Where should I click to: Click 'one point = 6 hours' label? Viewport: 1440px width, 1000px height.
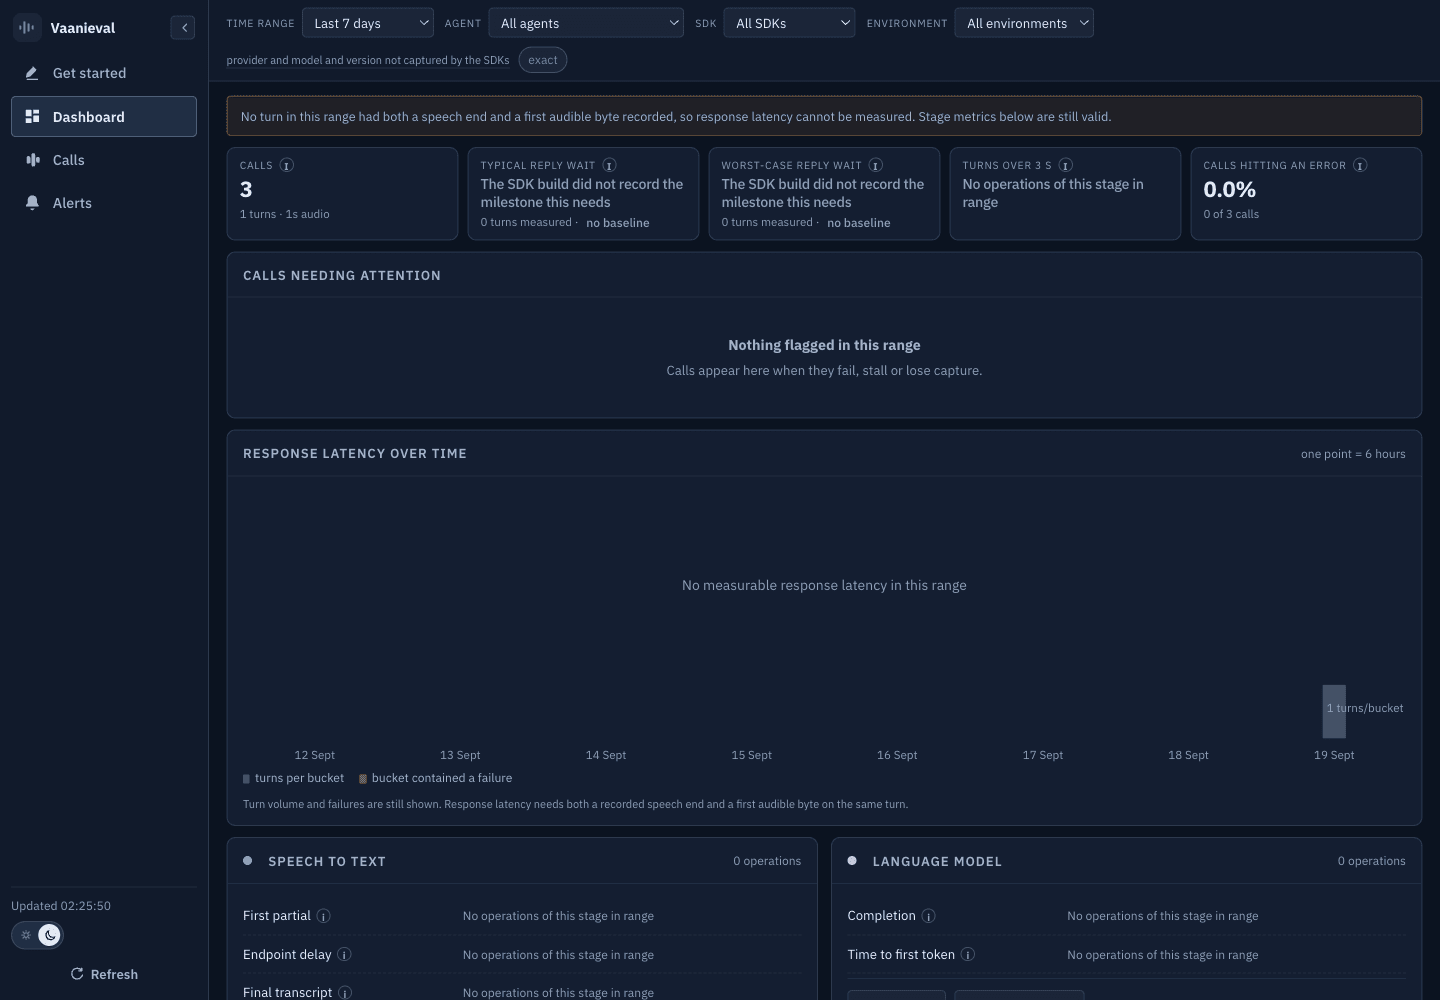pyautogui.click(x=1353, y=454)
